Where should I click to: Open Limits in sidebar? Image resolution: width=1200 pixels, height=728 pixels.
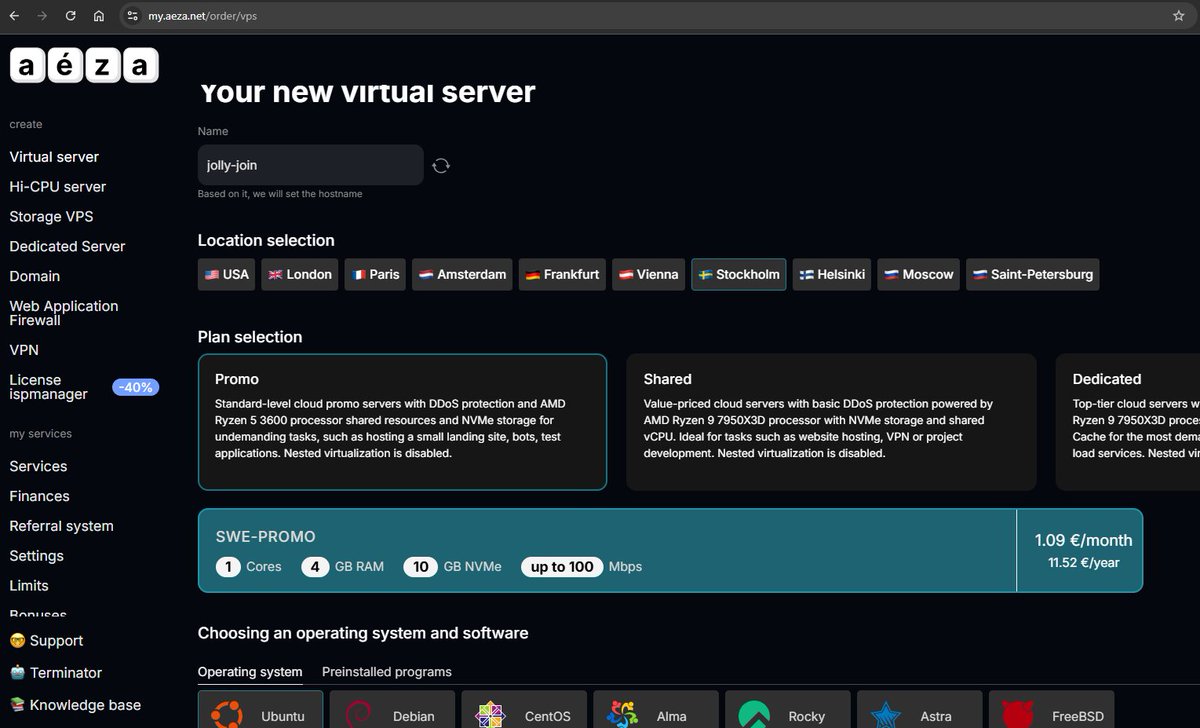click(29, 586)
